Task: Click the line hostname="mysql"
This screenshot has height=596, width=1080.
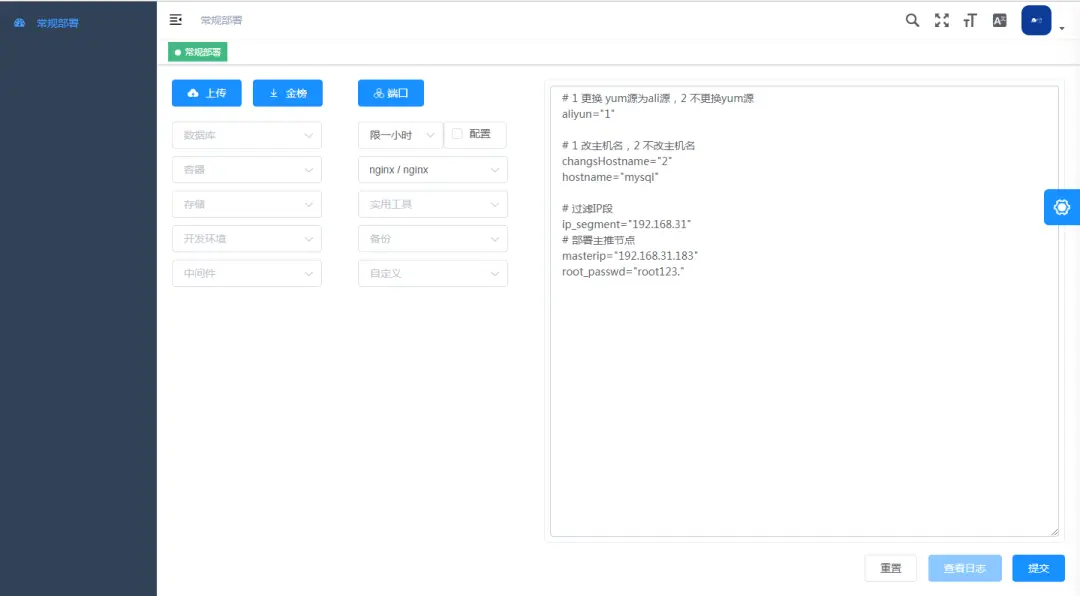Action: 610,177
